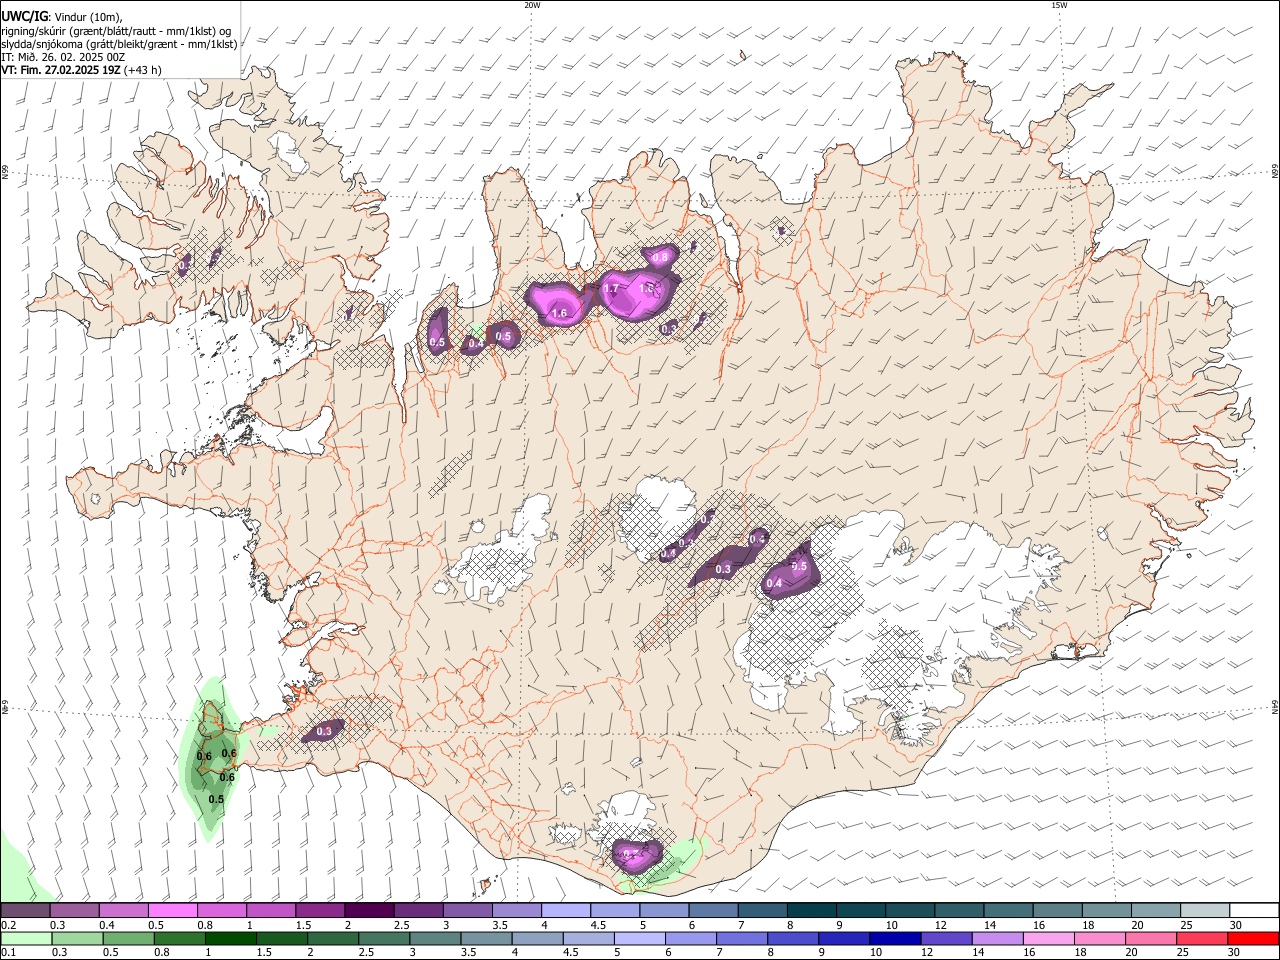Click the darkest green swatch labeled 1 in lower scale

(231, 938)
